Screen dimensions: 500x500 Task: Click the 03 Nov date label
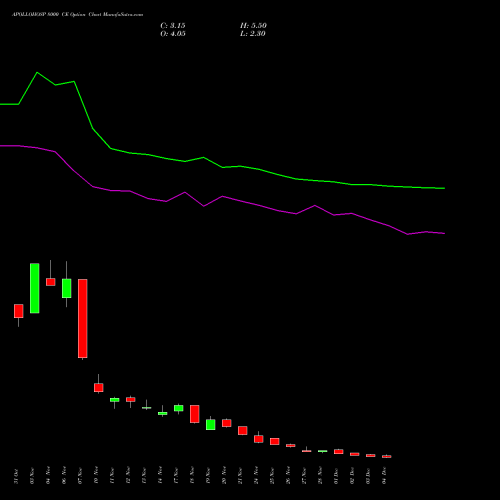[x=32, y=476]
